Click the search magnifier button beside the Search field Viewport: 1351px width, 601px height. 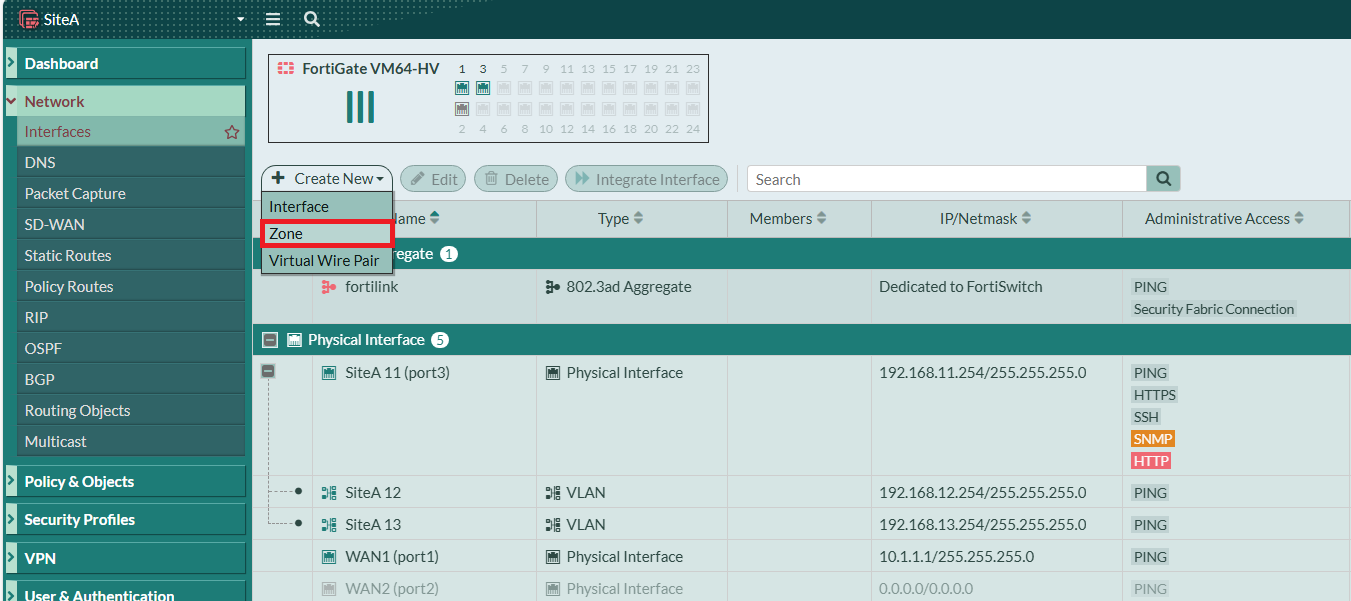pos(1163,179)
